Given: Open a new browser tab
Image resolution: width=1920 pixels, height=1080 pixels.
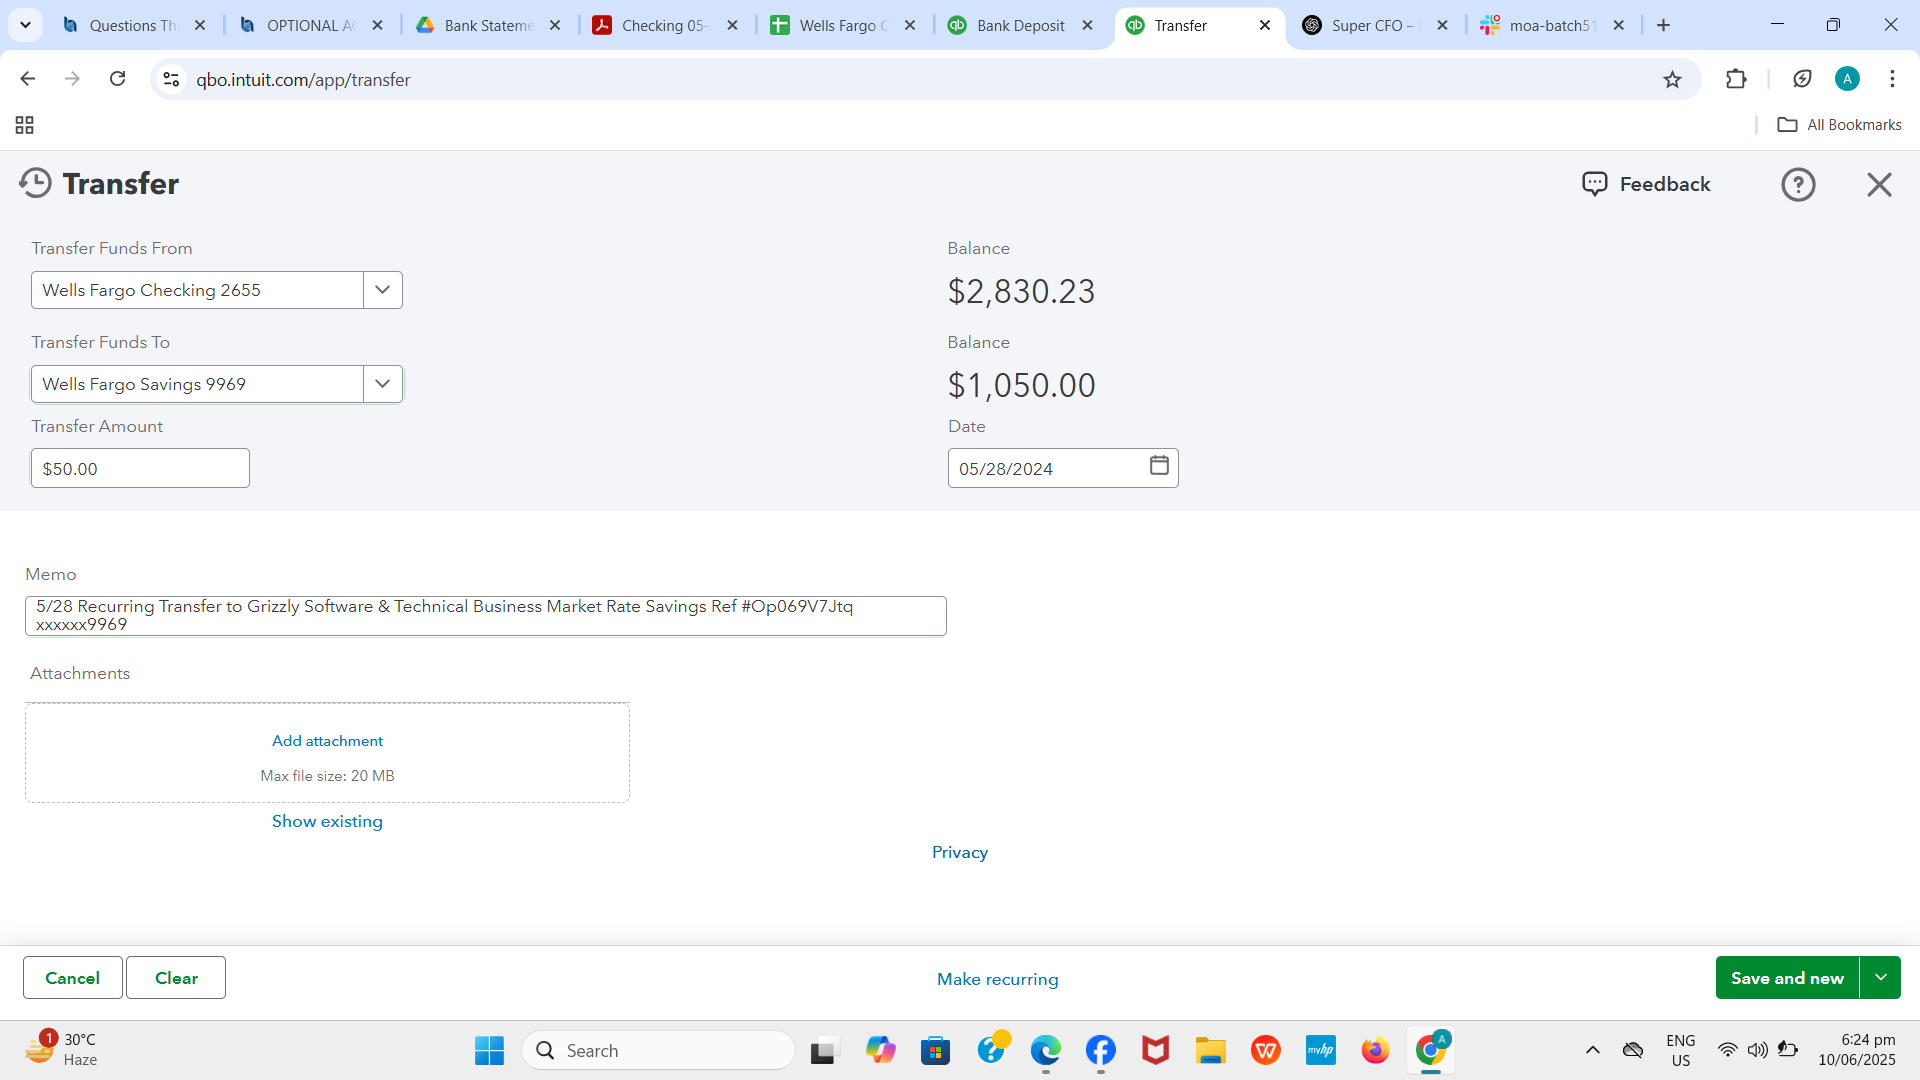Looking at the screenshot, I should [1664, 25].
